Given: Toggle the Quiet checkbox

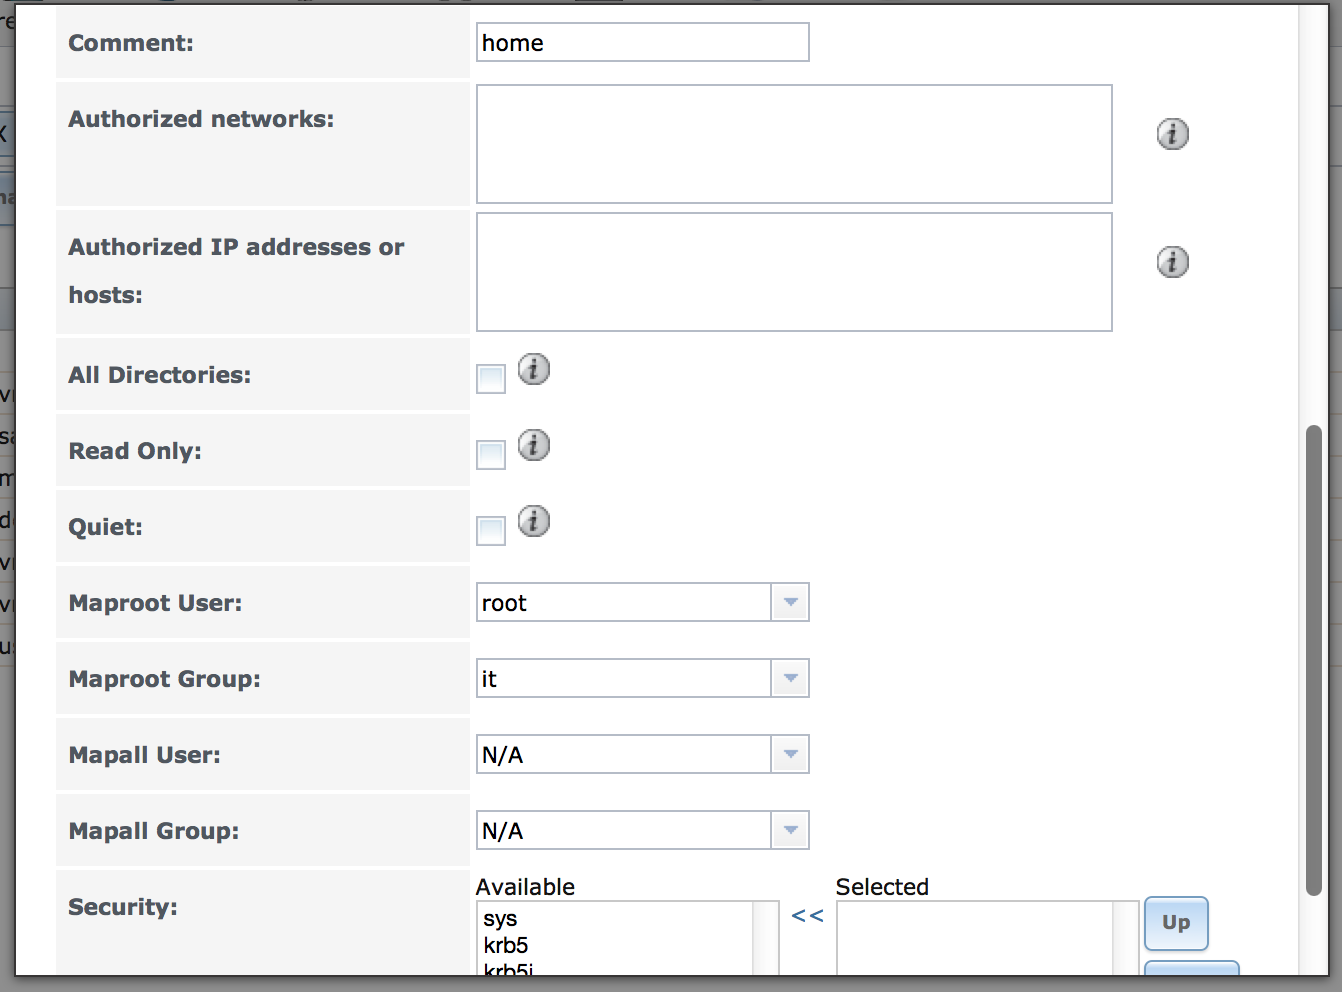Looking at the screenshot, I should click(x=490, y=530).
